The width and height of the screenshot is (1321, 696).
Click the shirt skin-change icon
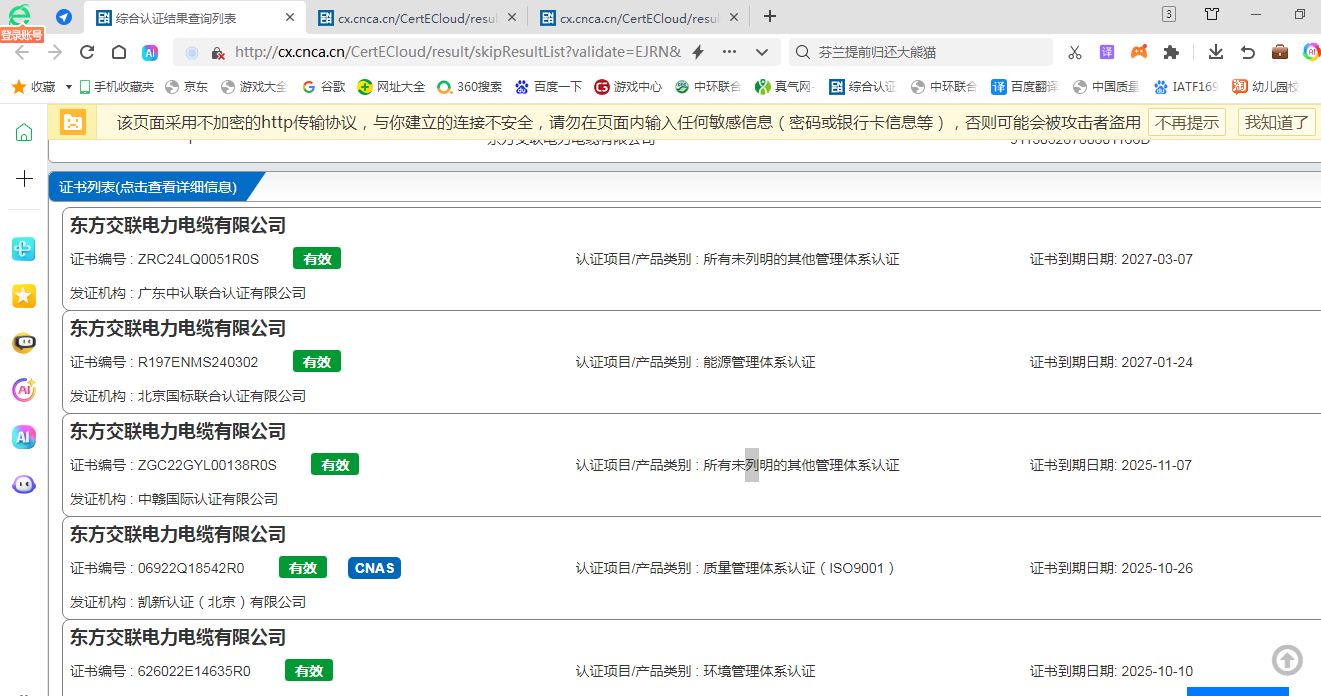pos(1212,14)
